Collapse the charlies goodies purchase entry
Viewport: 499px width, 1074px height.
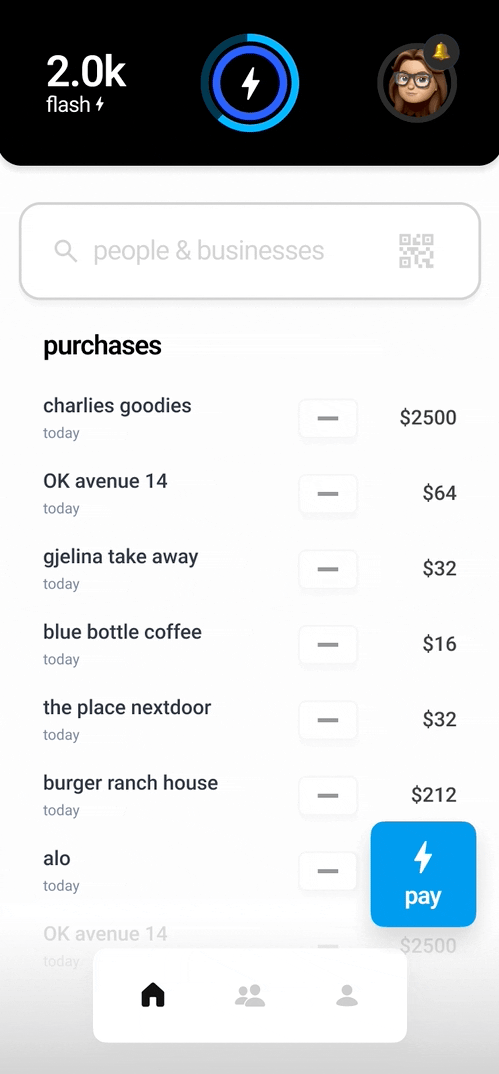(328, 418)
